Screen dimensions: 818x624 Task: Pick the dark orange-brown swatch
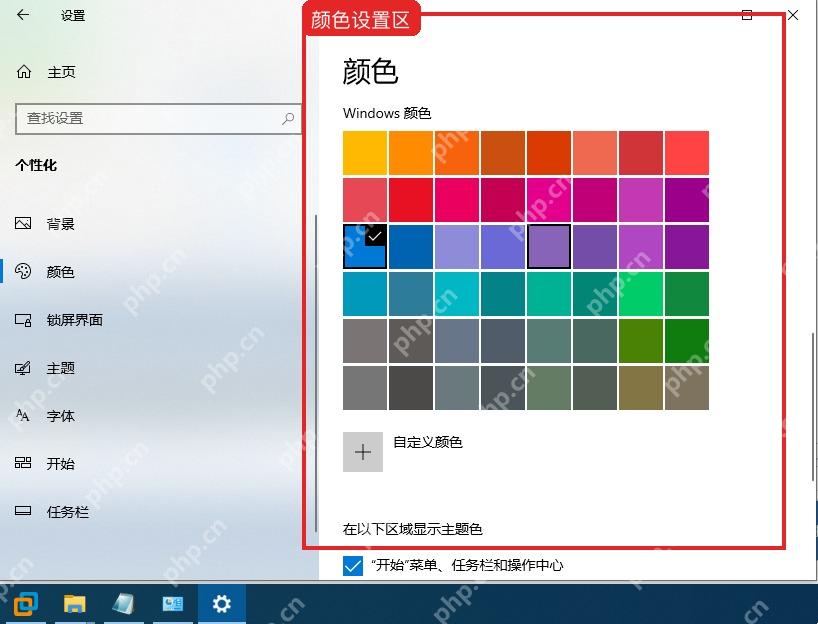(503, 153)
